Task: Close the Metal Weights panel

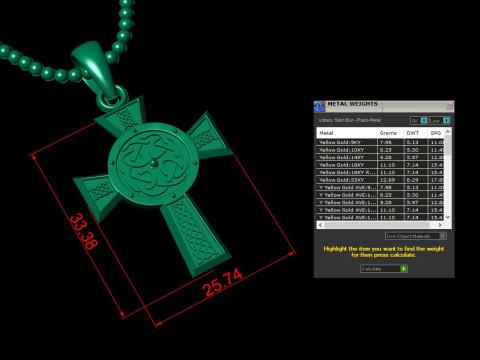Action: tap(449, 106)
